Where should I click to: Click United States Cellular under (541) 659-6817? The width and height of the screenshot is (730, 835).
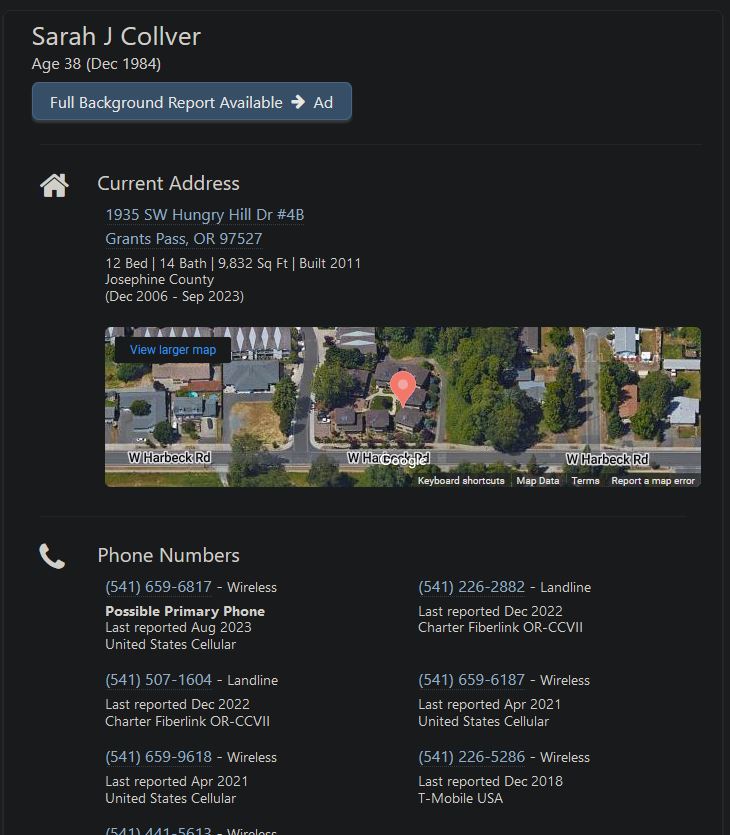coord(170,644)
